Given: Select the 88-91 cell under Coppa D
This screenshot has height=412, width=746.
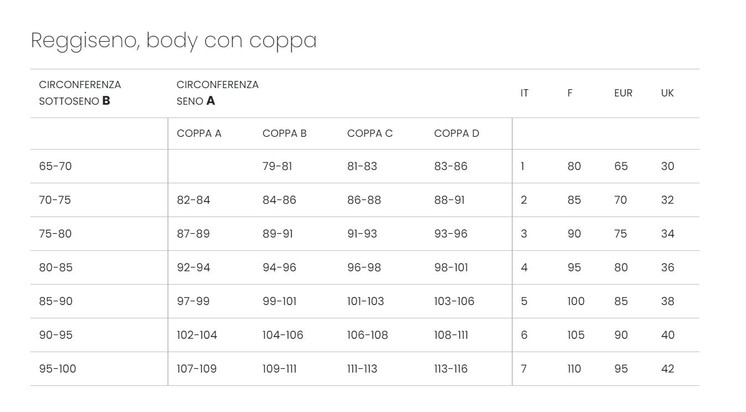Looking at the screenshot, I should (450, 200).
